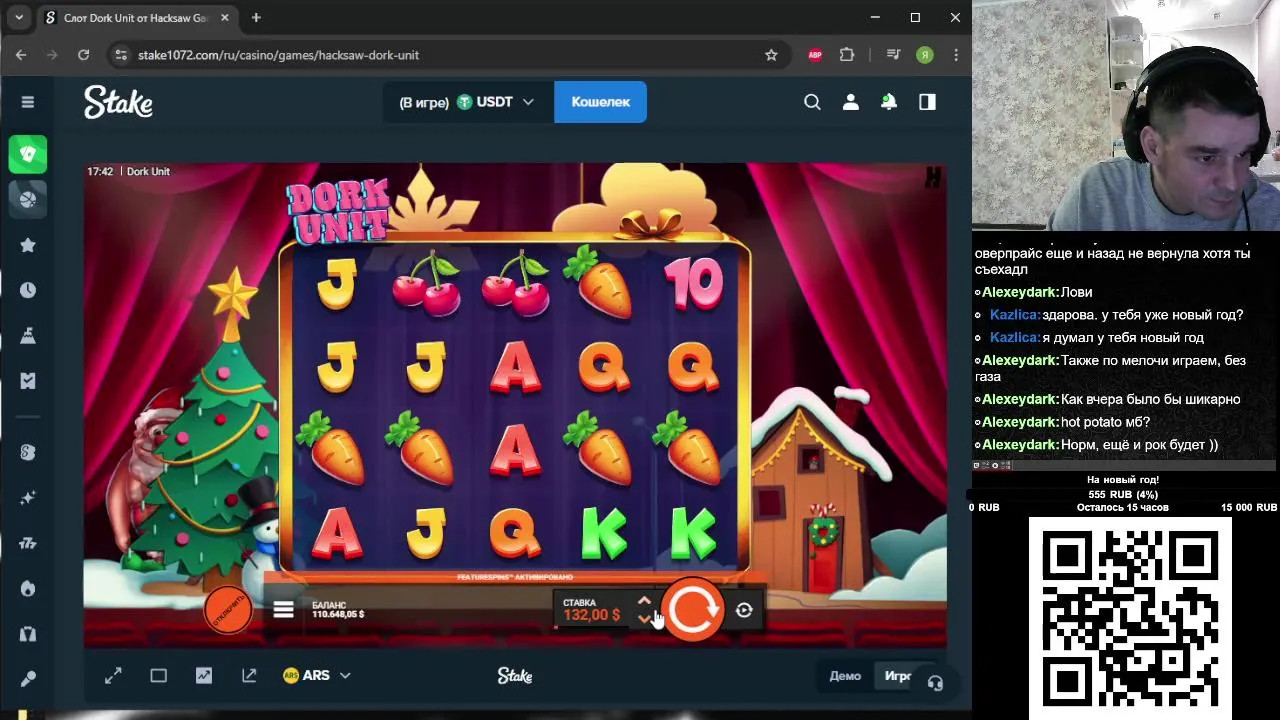Open live stats chart icon
The width and height of the screenshot is (1280, 720).
pyautogui.click(x=204, y=676)
